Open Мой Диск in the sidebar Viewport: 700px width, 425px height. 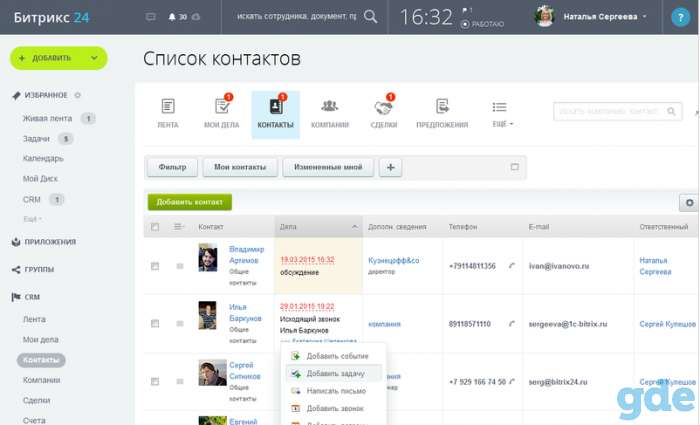point(40,179)
